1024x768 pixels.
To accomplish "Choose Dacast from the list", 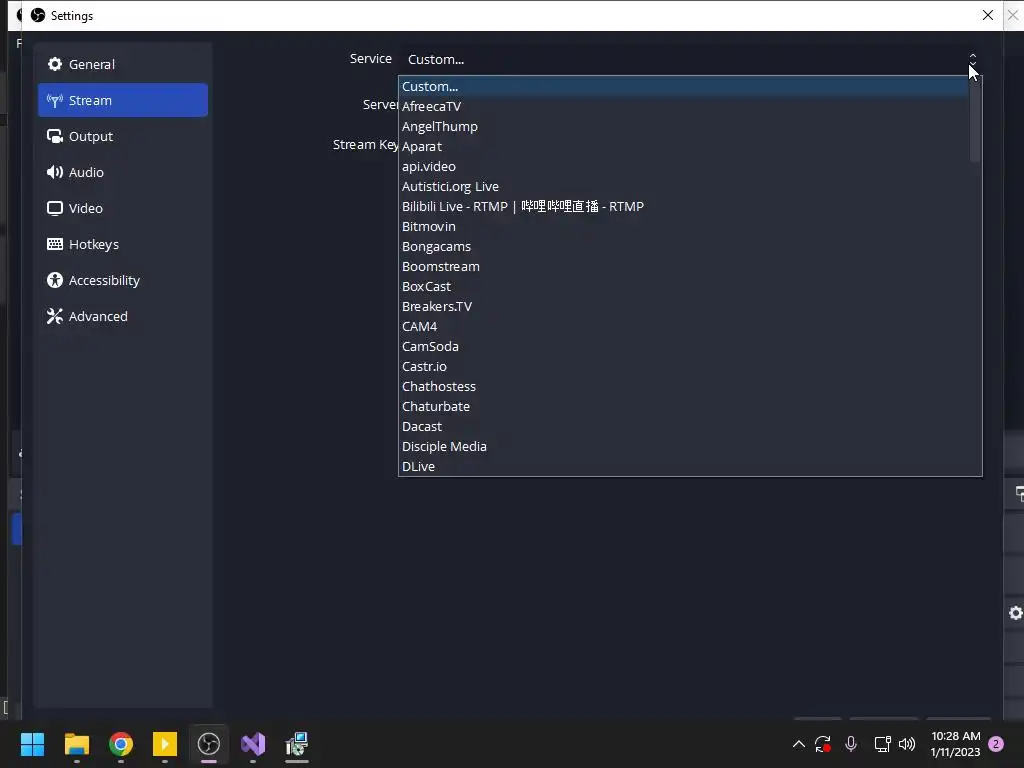I will pos(684,426).
